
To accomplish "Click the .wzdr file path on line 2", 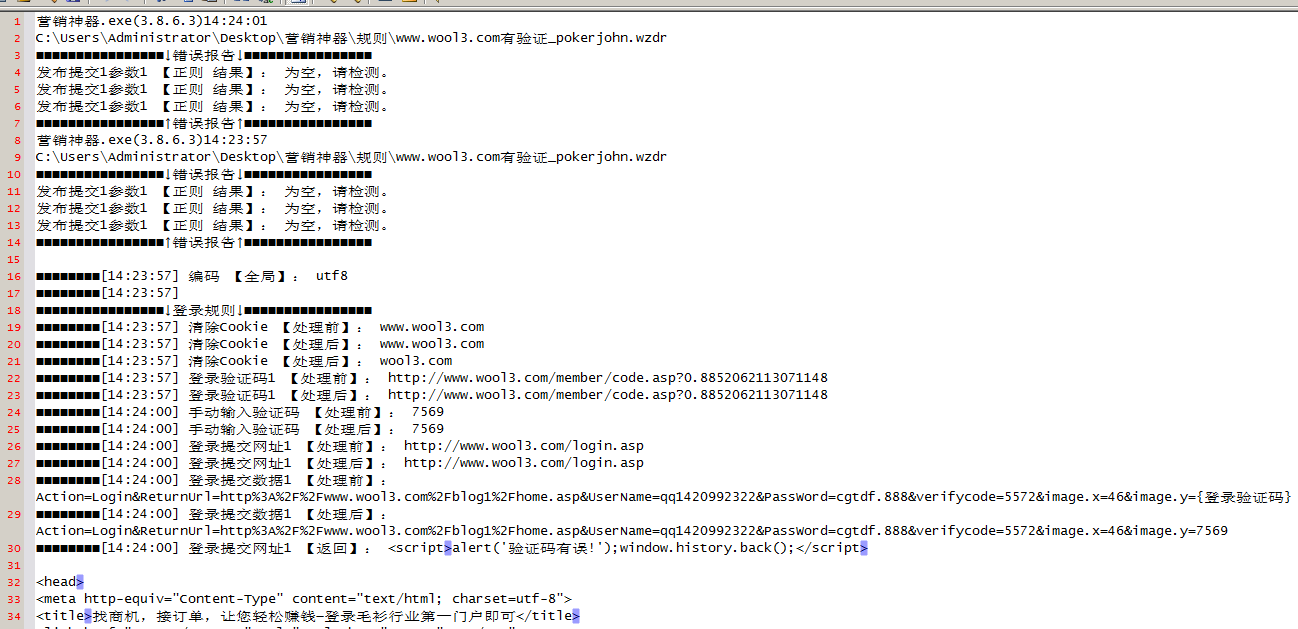I will 350,38.
